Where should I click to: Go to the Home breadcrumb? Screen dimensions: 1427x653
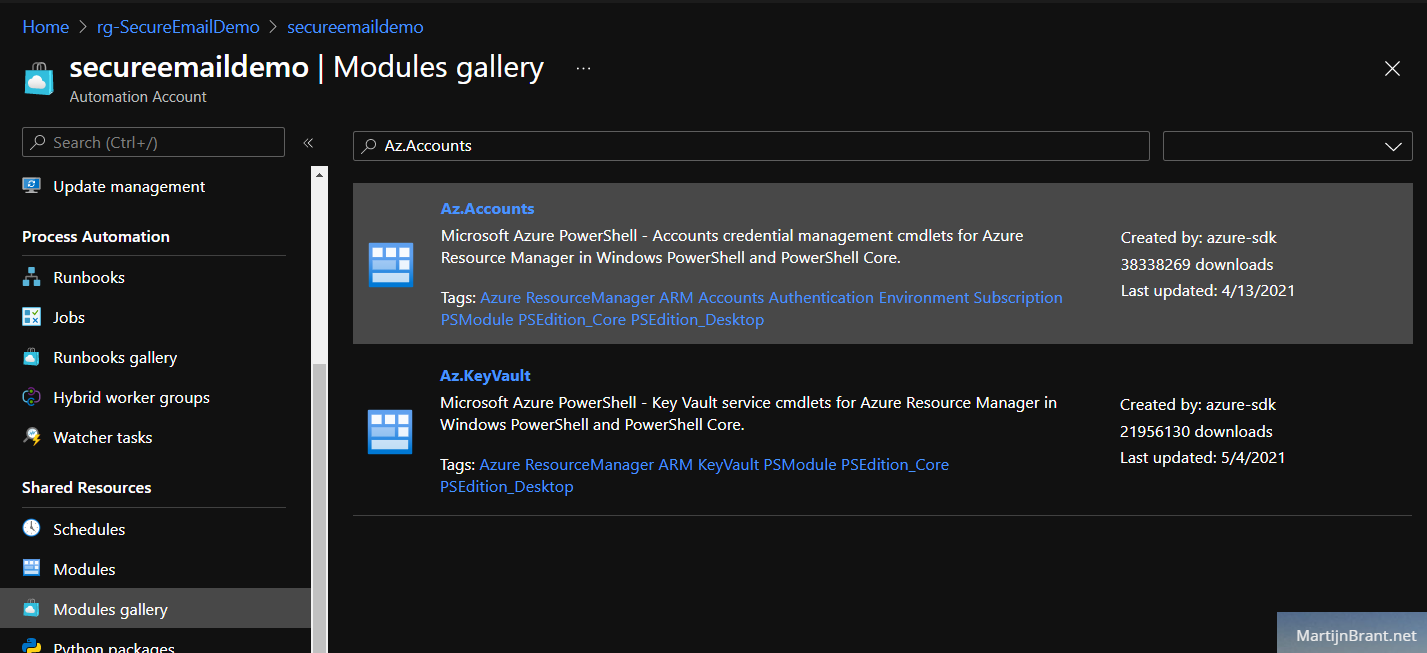coord(45,27)
